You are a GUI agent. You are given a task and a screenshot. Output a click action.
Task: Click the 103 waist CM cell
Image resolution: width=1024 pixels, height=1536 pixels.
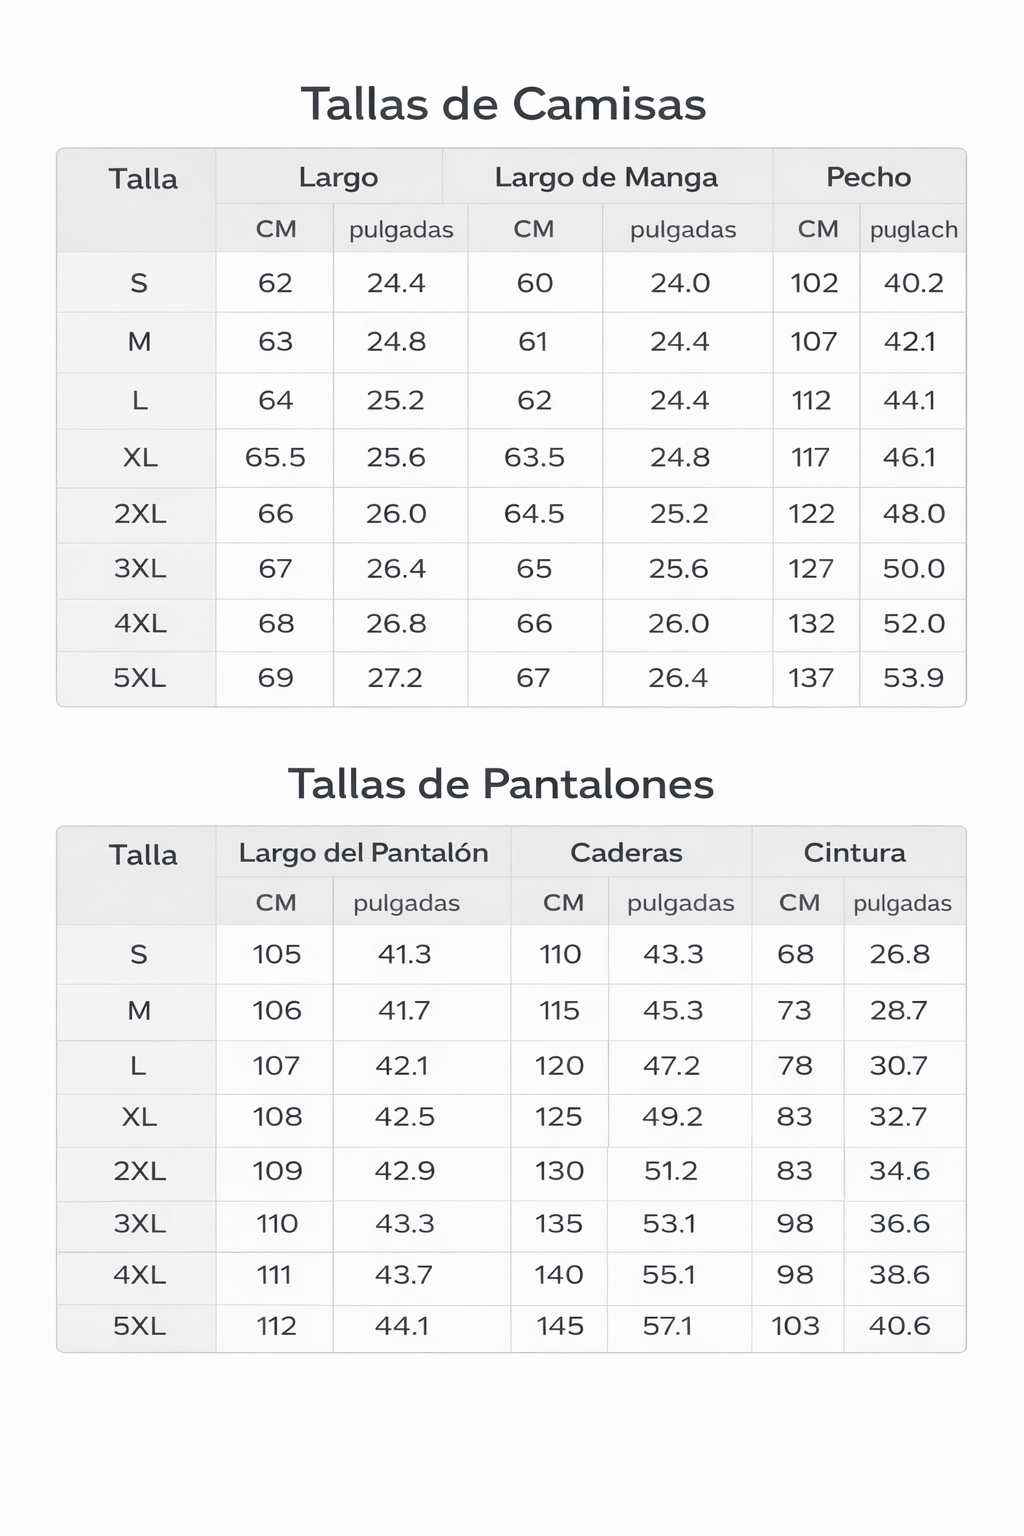(x=795, y=1326)
